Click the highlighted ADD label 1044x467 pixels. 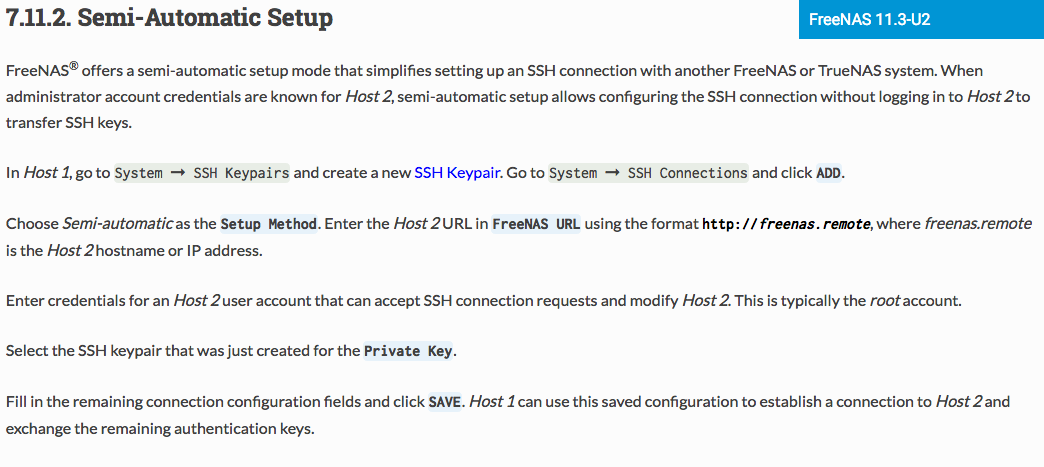pyautogui.click(x=829, y=173)
